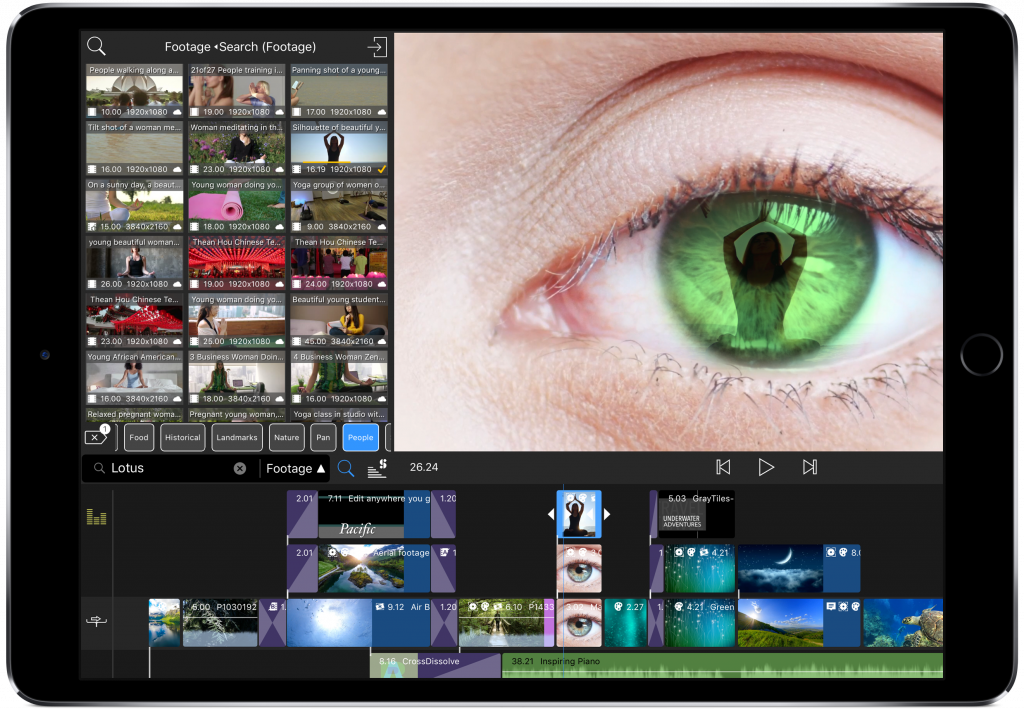Play the timeline preview

[x=766, y=467]
